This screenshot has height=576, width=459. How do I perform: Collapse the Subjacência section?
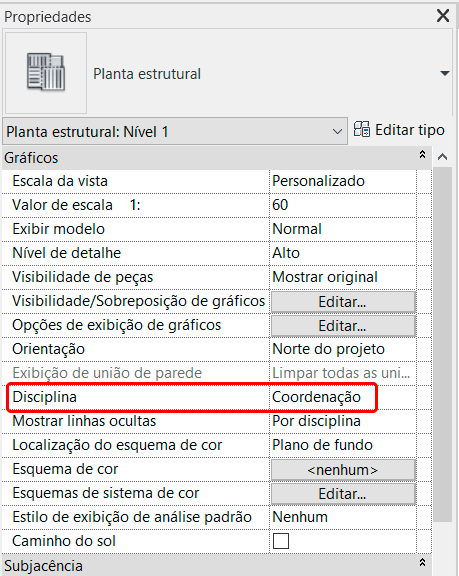click(423, 562)
